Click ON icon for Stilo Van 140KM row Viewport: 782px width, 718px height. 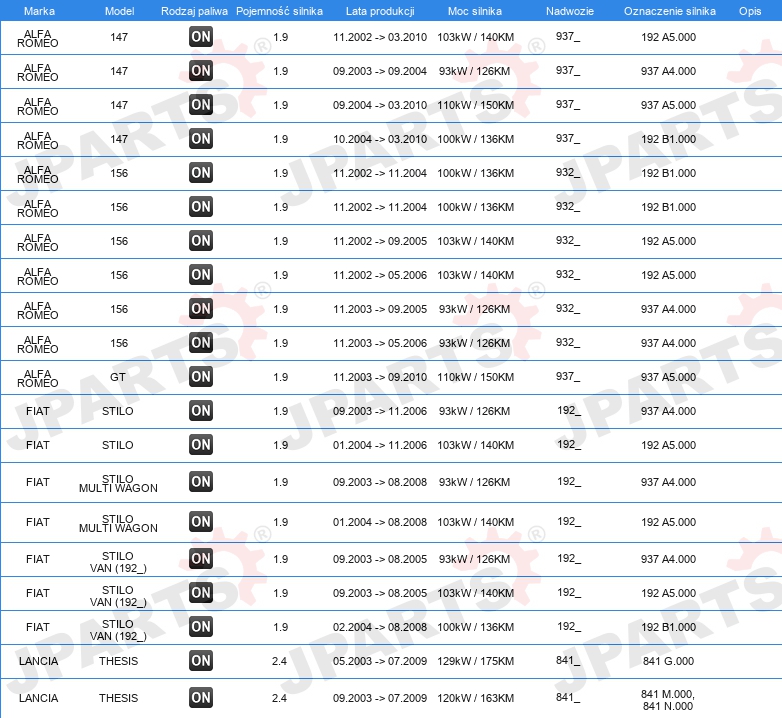[201, 592]
